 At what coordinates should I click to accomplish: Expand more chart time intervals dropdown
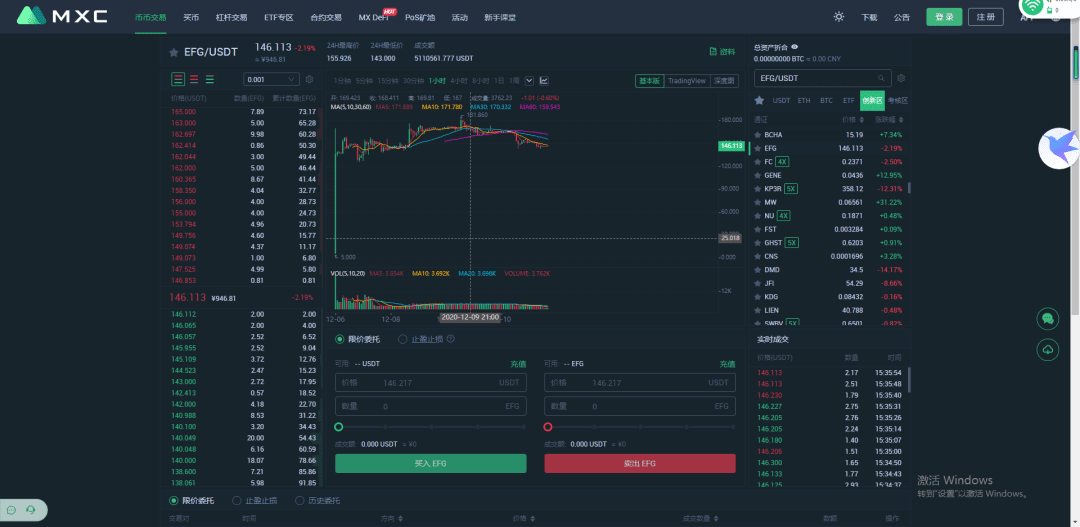[x=529, y=81]
